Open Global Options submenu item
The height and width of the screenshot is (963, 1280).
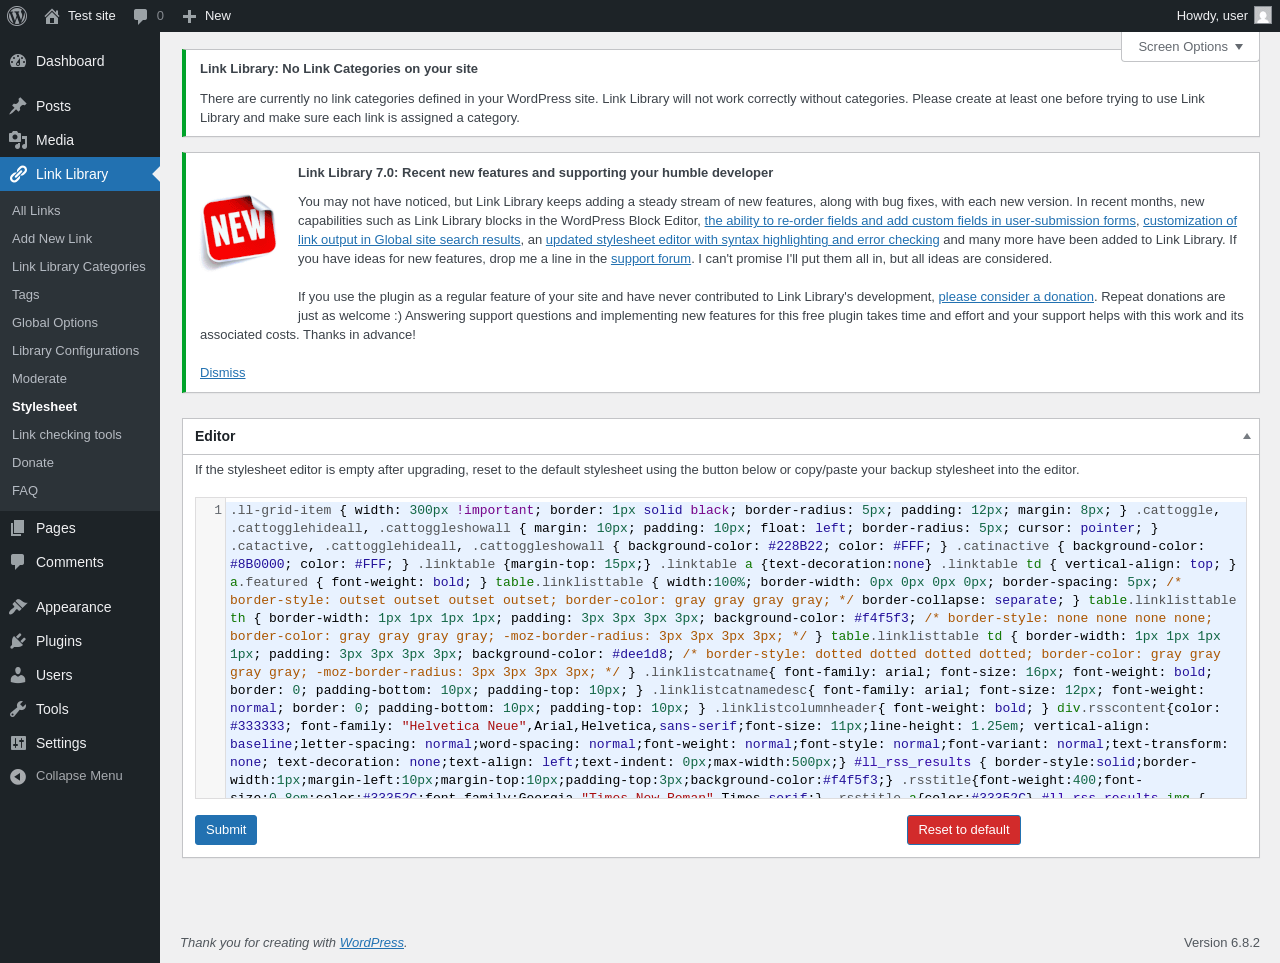[55, 323]
